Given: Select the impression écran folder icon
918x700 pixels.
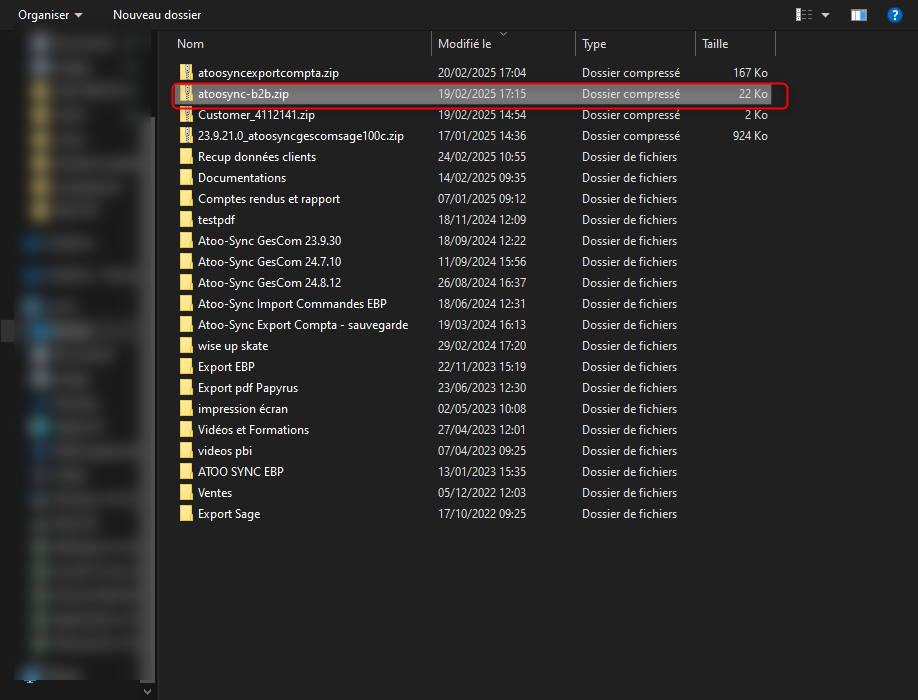Looking at the screenshot, I should coord(186,409).
